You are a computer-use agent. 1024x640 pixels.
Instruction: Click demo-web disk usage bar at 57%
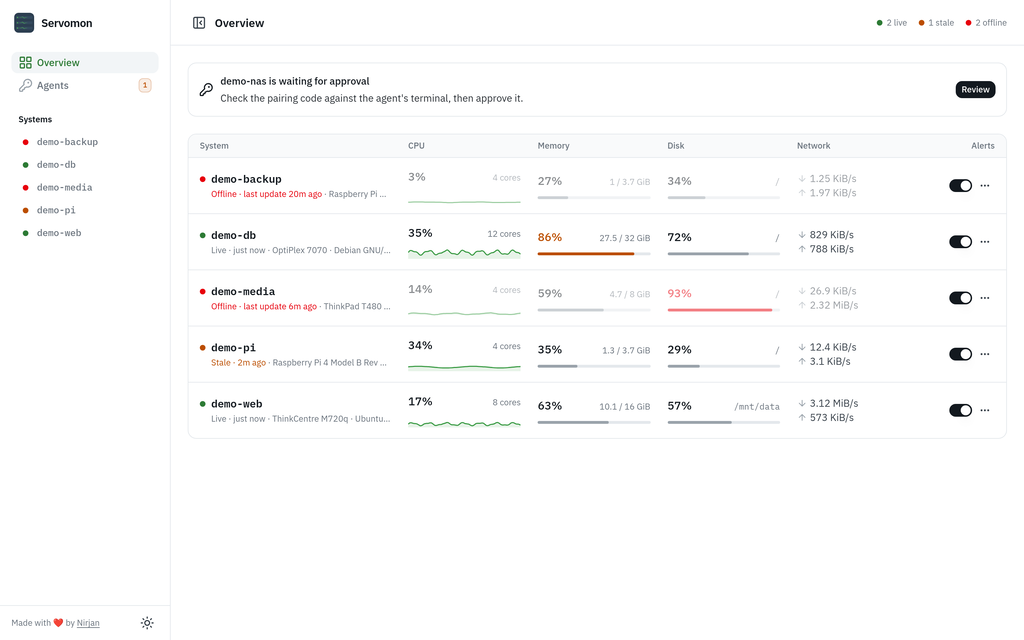point(724,422)
